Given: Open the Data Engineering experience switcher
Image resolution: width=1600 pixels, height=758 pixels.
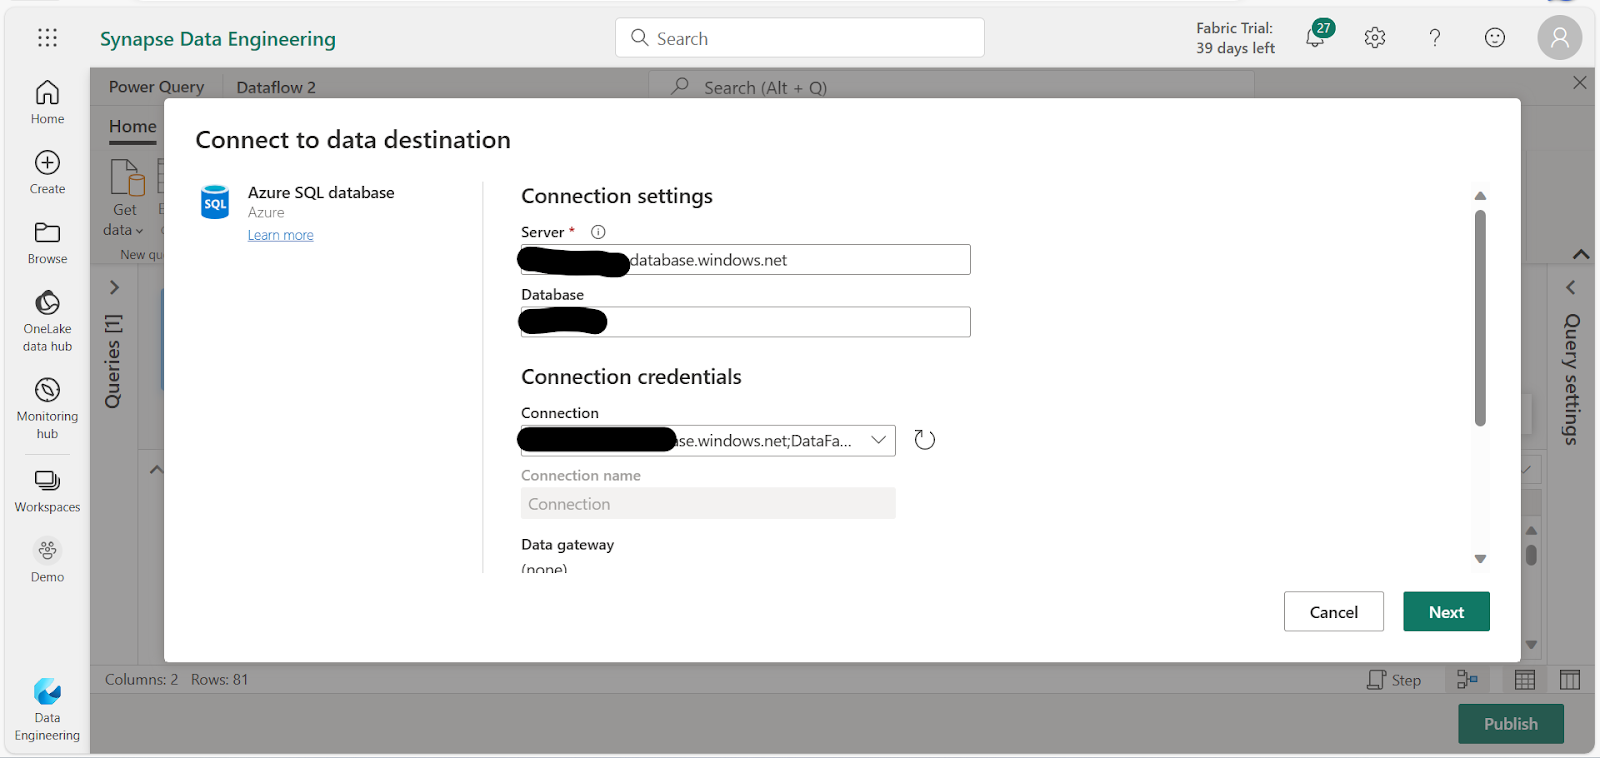Looking at the screenshot, I should click(47, 710).
